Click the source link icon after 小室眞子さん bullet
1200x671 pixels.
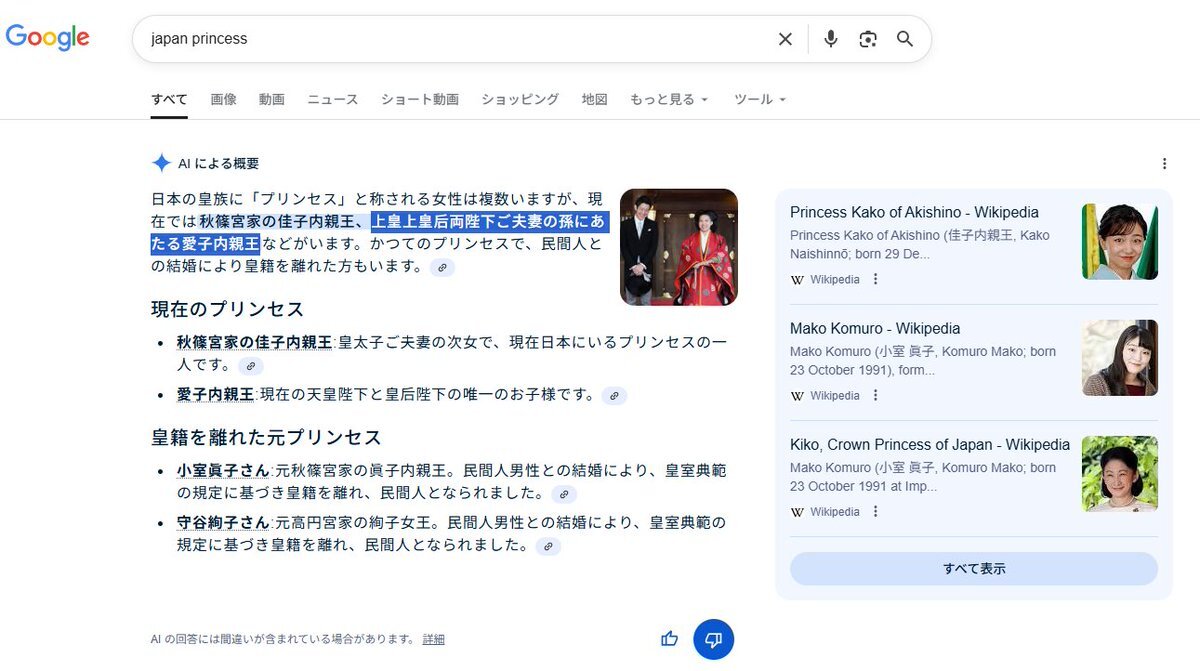564,494
